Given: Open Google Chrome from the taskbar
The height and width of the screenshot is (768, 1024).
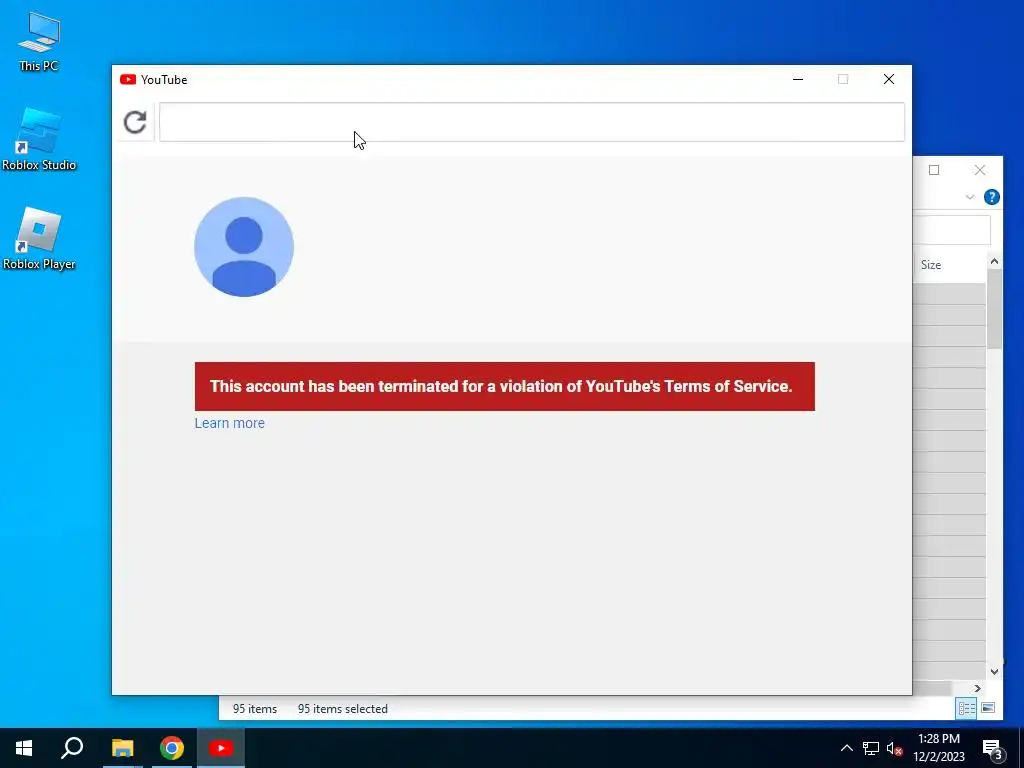Looking at the screenshot, I should [172, 748].
